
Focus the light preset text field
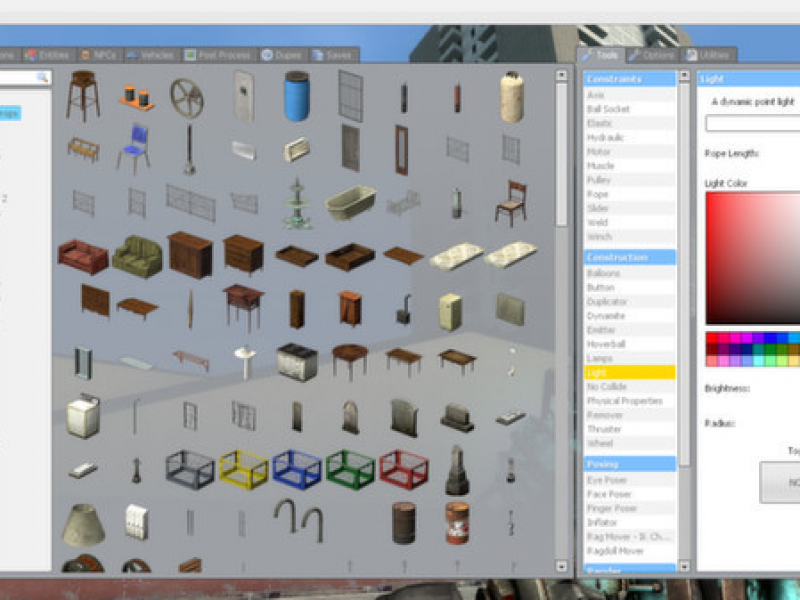pos(753,123)
